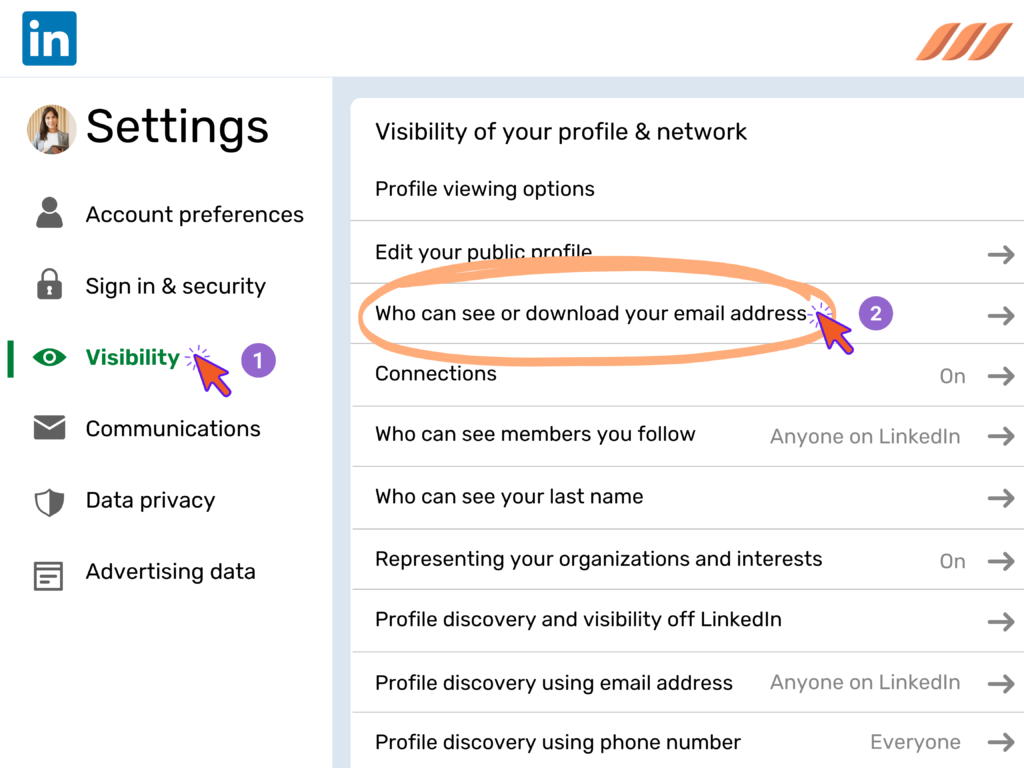Screen dimensions: 1024x768
Task: Open the Communications settings section
Action: 173,428
